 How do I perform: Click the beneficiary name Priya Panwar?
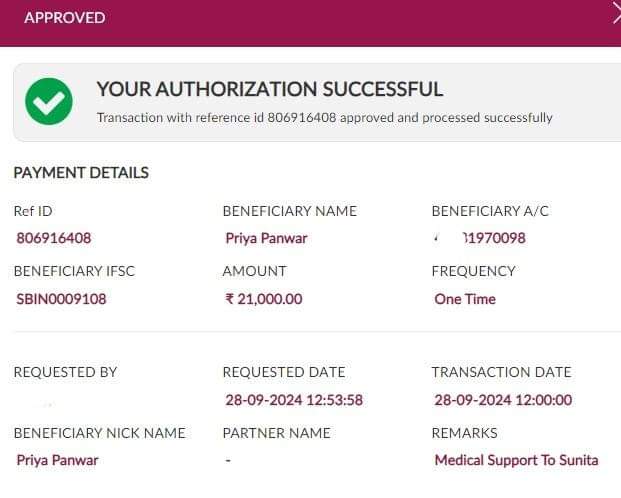pyautogui.click(x=266, y=238)
